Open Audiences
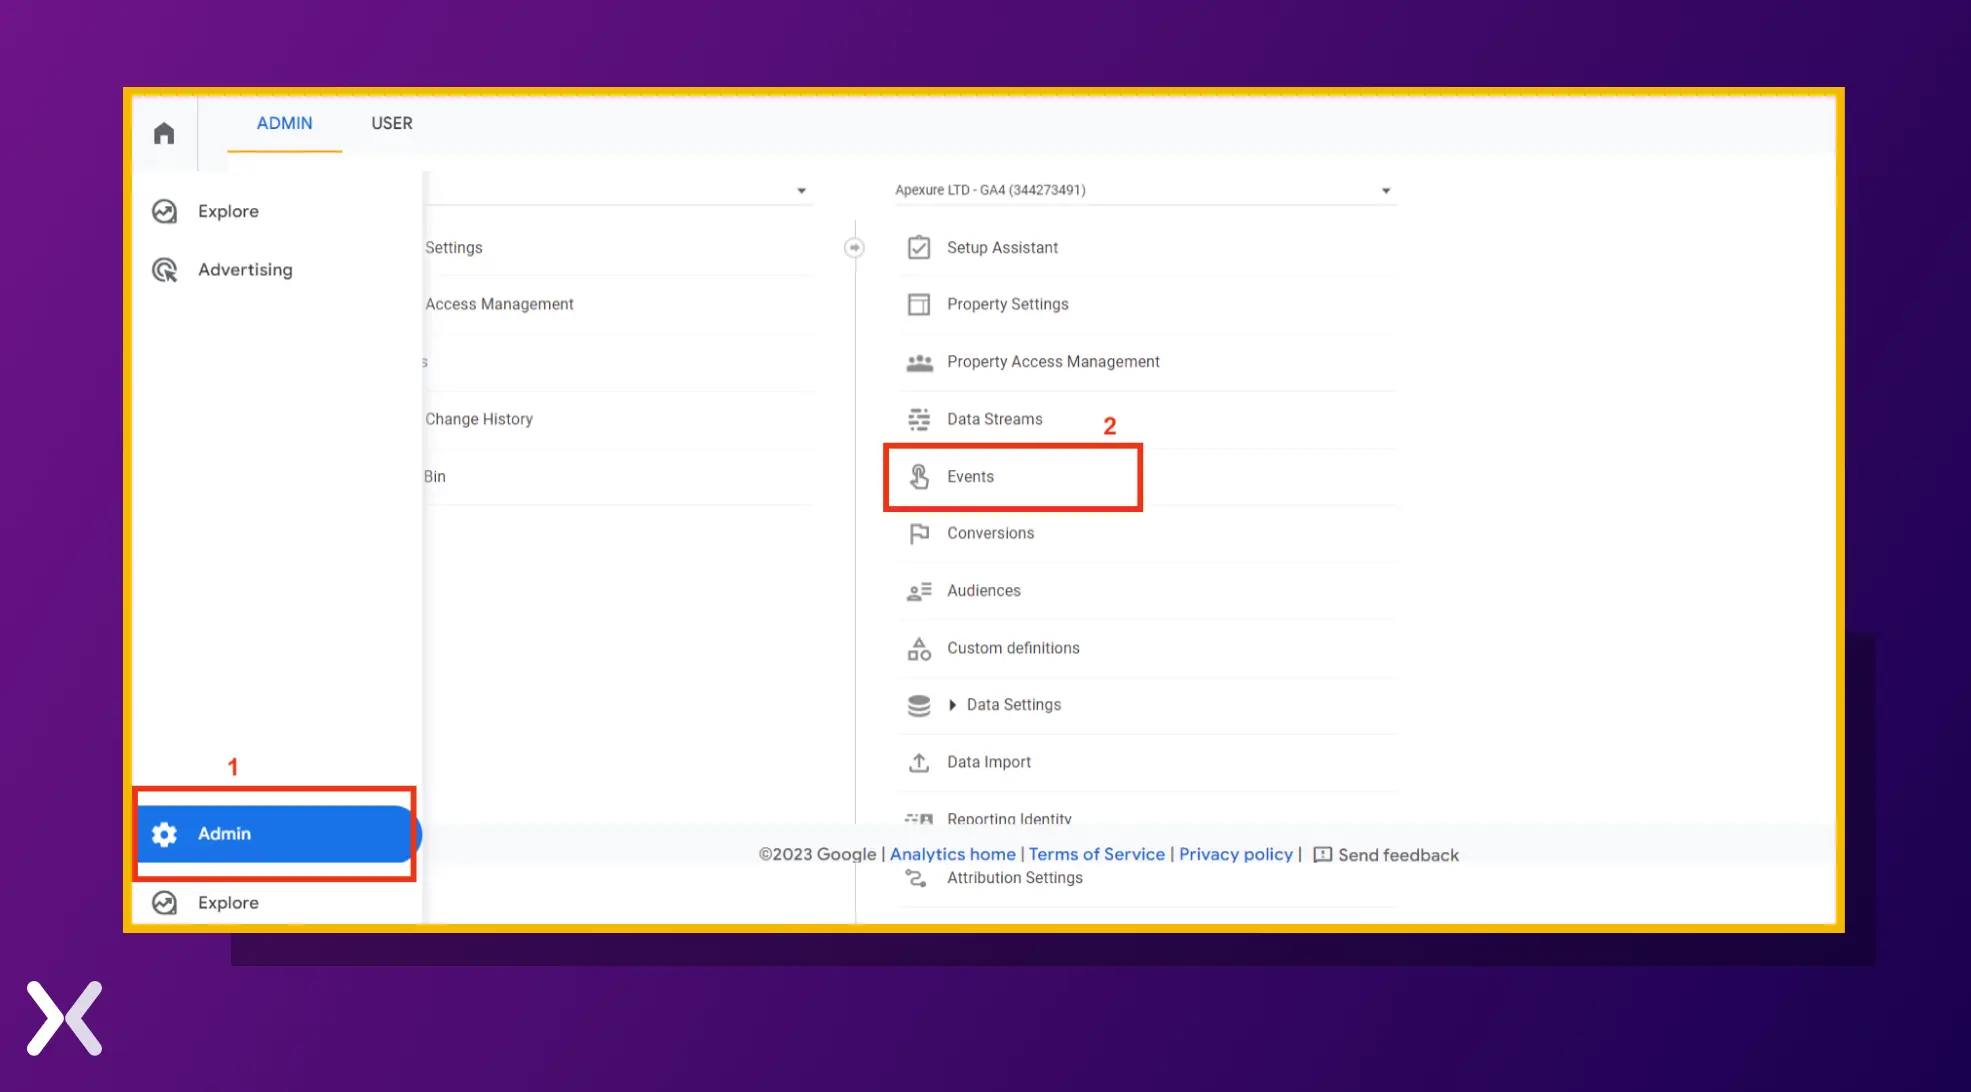The width and height of the screenshot is (1971, 1092). 983,591
